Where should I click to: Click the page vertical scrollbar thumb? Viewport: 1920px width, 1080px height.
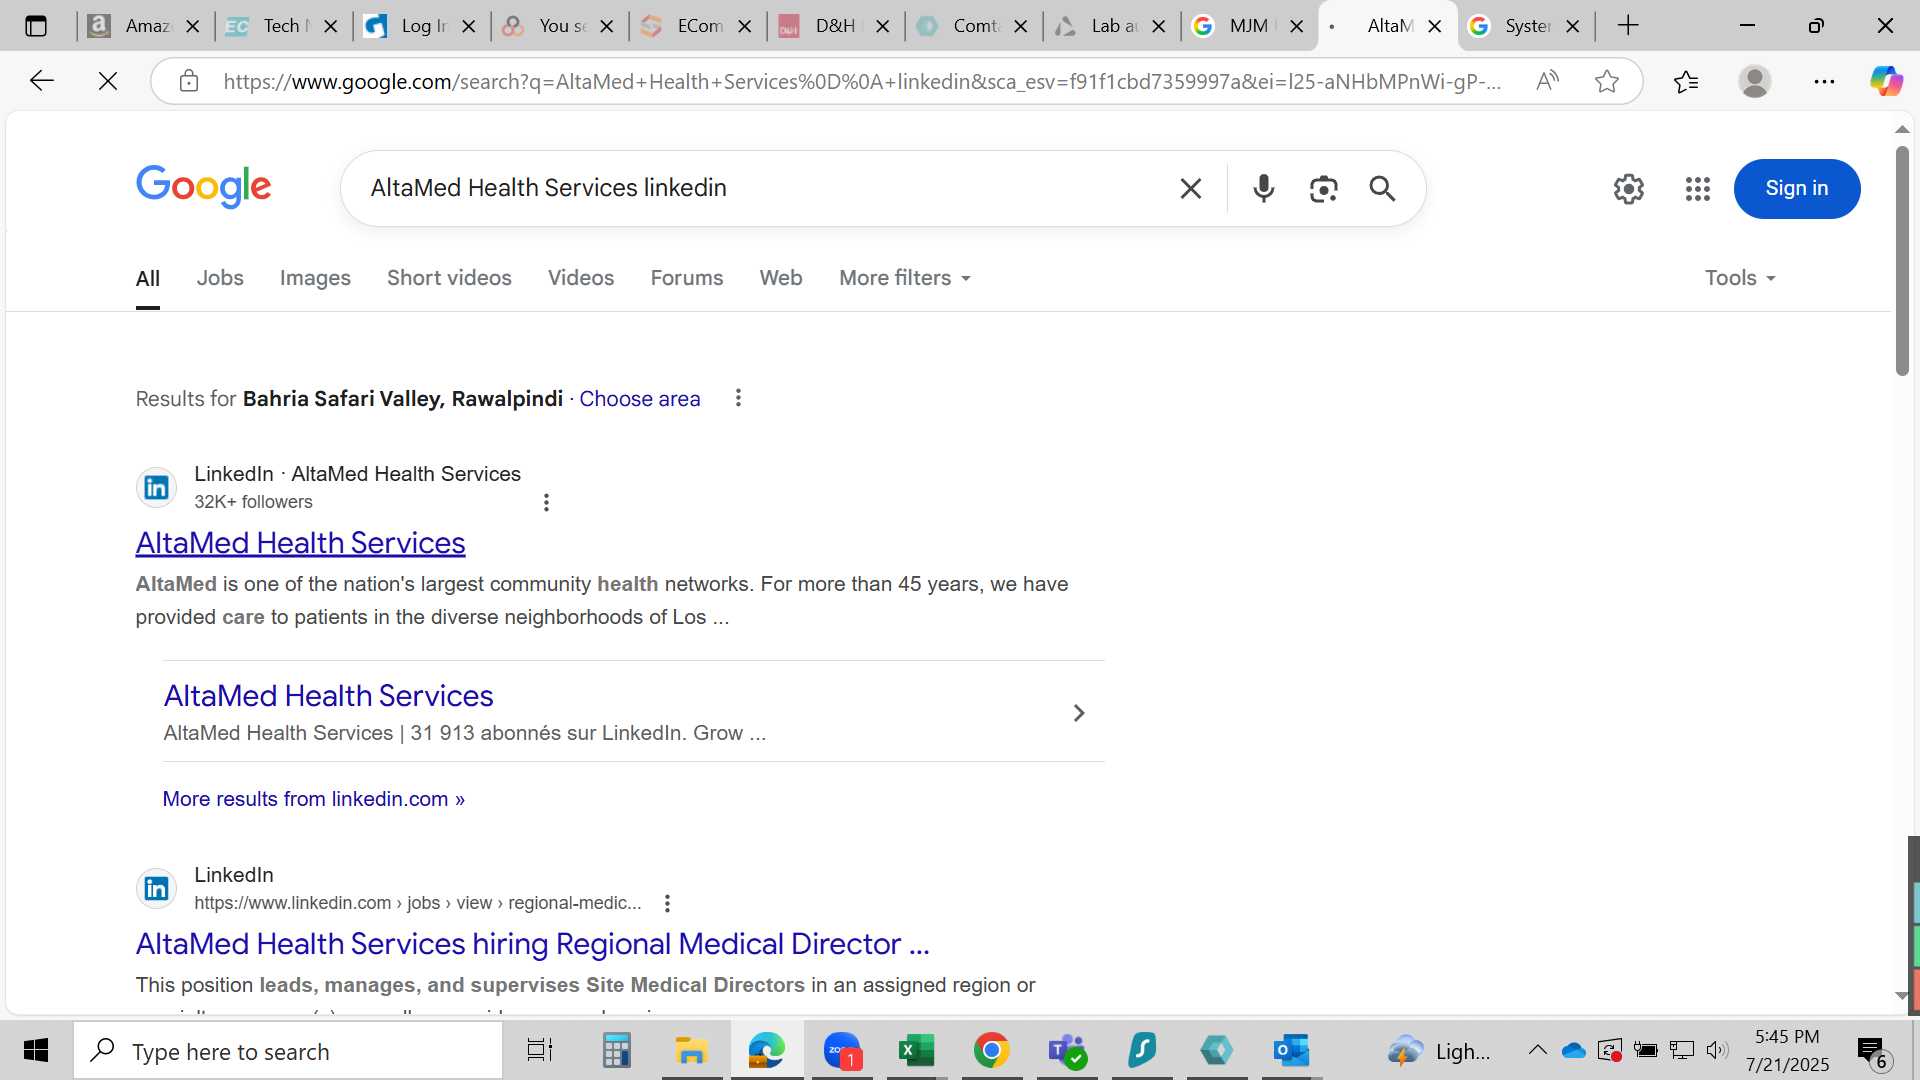tap(1902, 262)
